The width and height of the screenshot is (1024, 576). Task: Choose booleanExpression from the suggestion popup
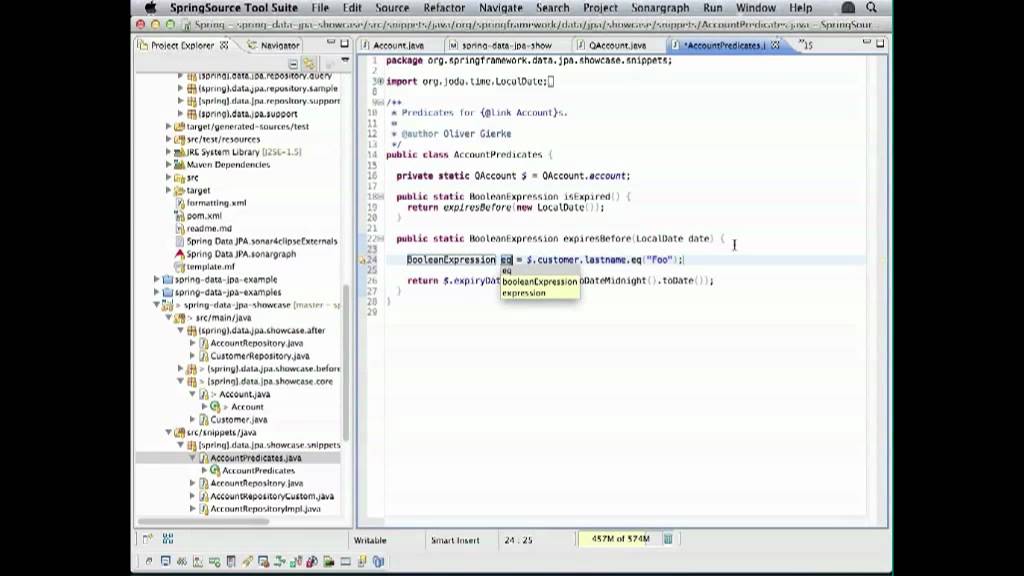pos(539,281)
